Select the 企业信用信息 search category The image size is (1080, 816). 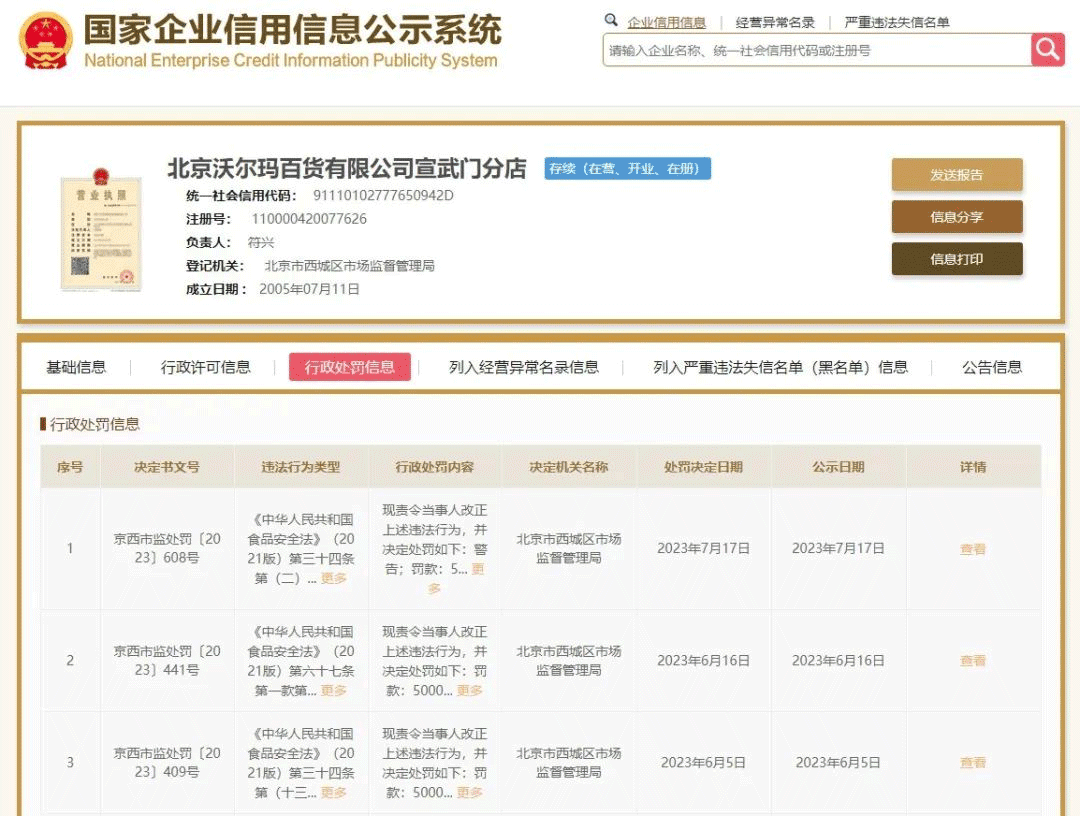pos(666,22)
